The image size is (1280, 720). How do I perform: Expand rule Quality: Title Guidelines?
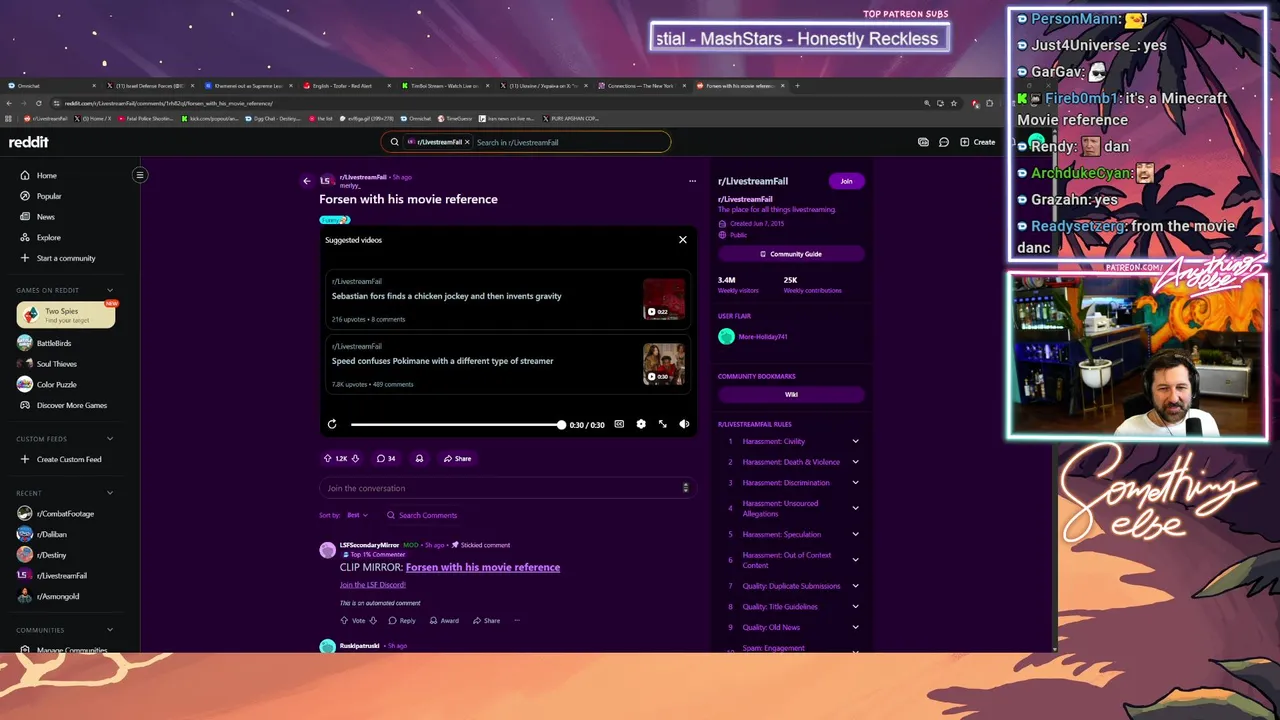pyautogui.click(x=855, y=607)
